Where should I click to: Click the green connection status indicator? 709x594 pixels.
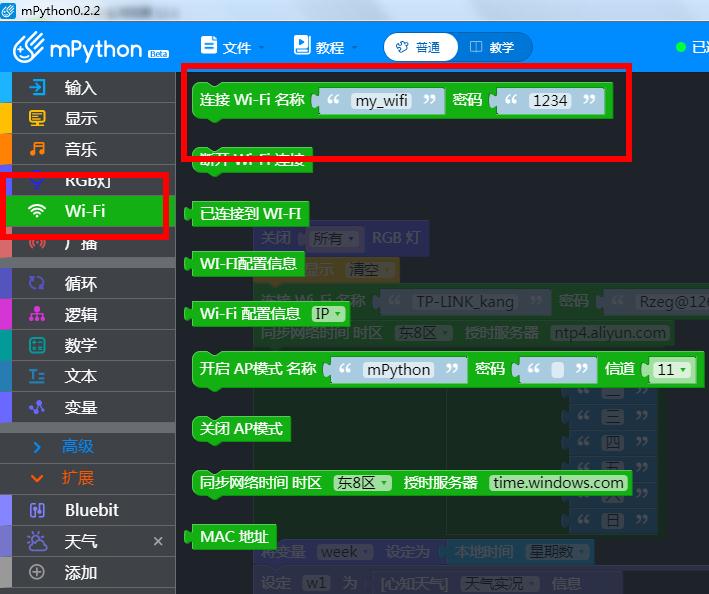tap(681, 47)
